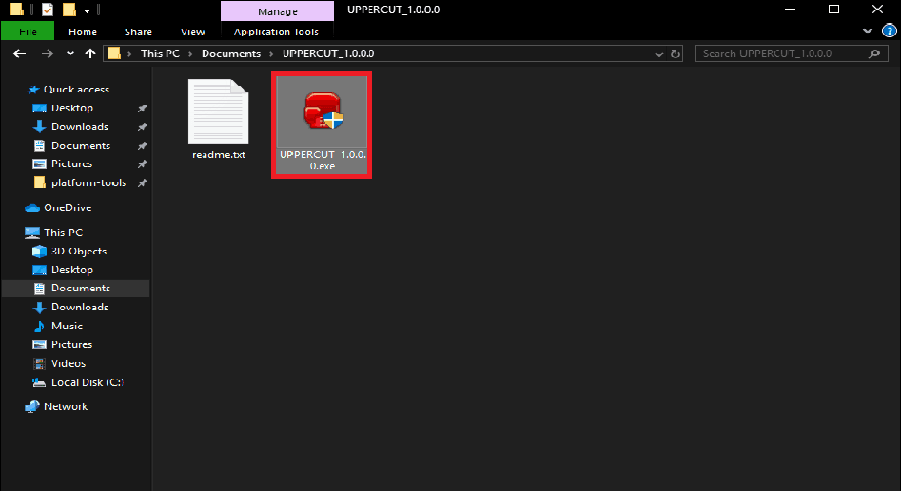Click the Up one level arrow
Screen dimensions: 901x491
90,53
